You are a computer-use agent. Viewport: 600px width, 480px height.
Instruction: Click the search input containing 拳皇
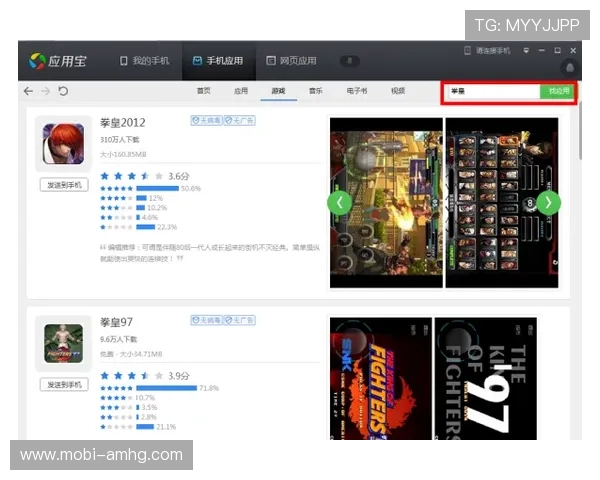[494, 91]
